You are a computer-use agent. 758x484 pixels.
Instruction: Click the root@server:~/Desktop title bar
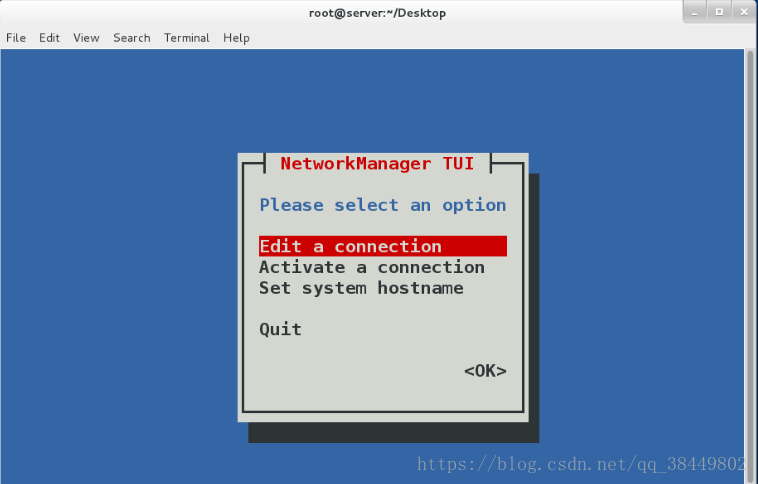pos(377,13)
